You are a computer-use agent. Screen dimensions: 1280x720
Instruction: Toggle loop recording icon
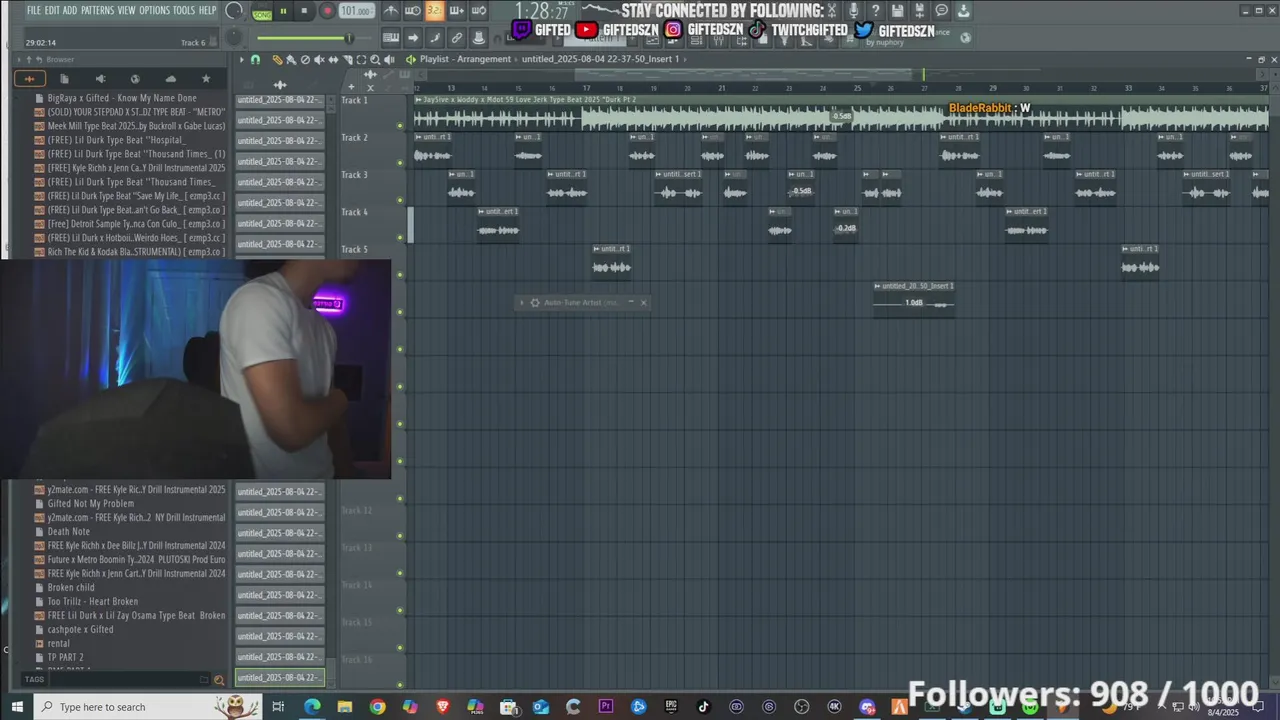point(478,11)
